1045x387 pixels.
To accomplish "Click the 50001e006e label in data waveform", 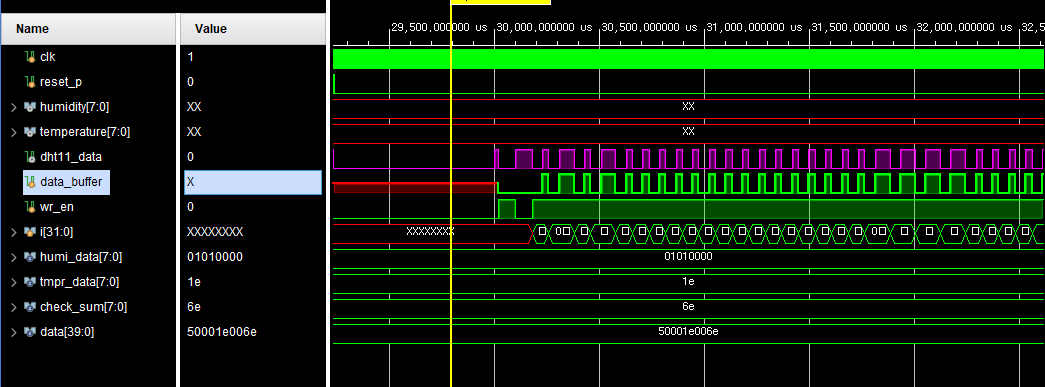I will tap(688, 331).
